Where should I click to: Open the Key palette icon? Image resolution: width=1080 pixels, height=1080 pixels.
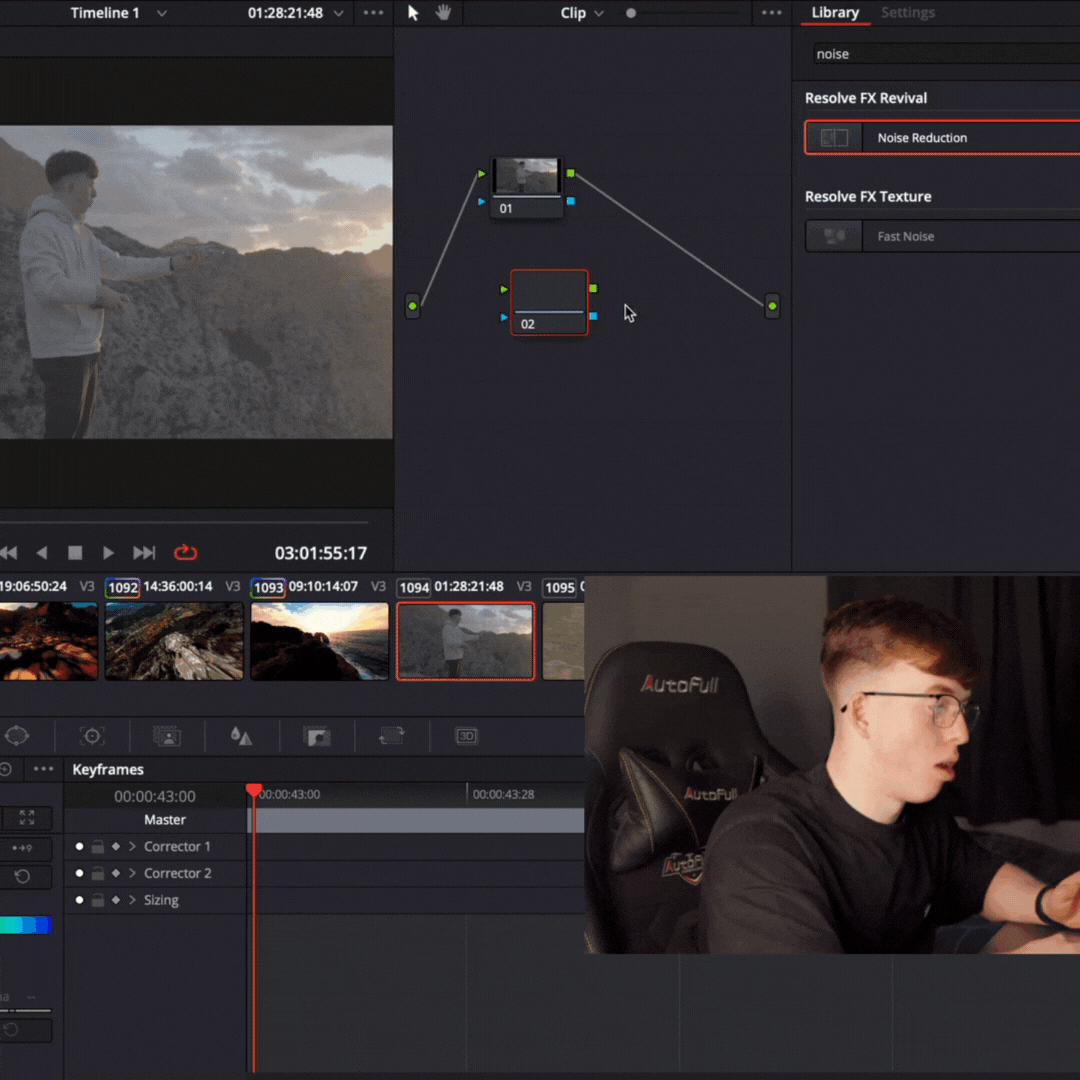[x=317, y=736]
